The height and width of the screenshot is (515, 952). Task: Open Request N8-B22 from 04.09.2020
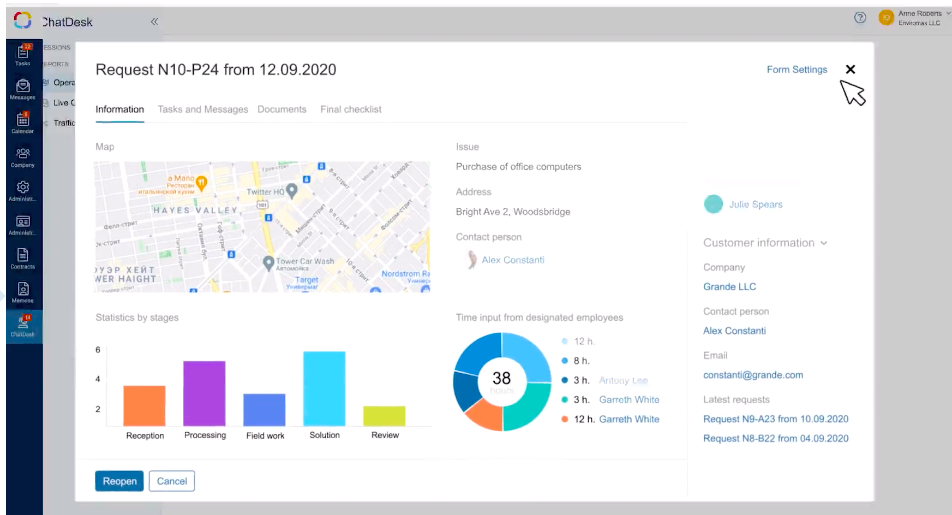(x=776, y=438)
